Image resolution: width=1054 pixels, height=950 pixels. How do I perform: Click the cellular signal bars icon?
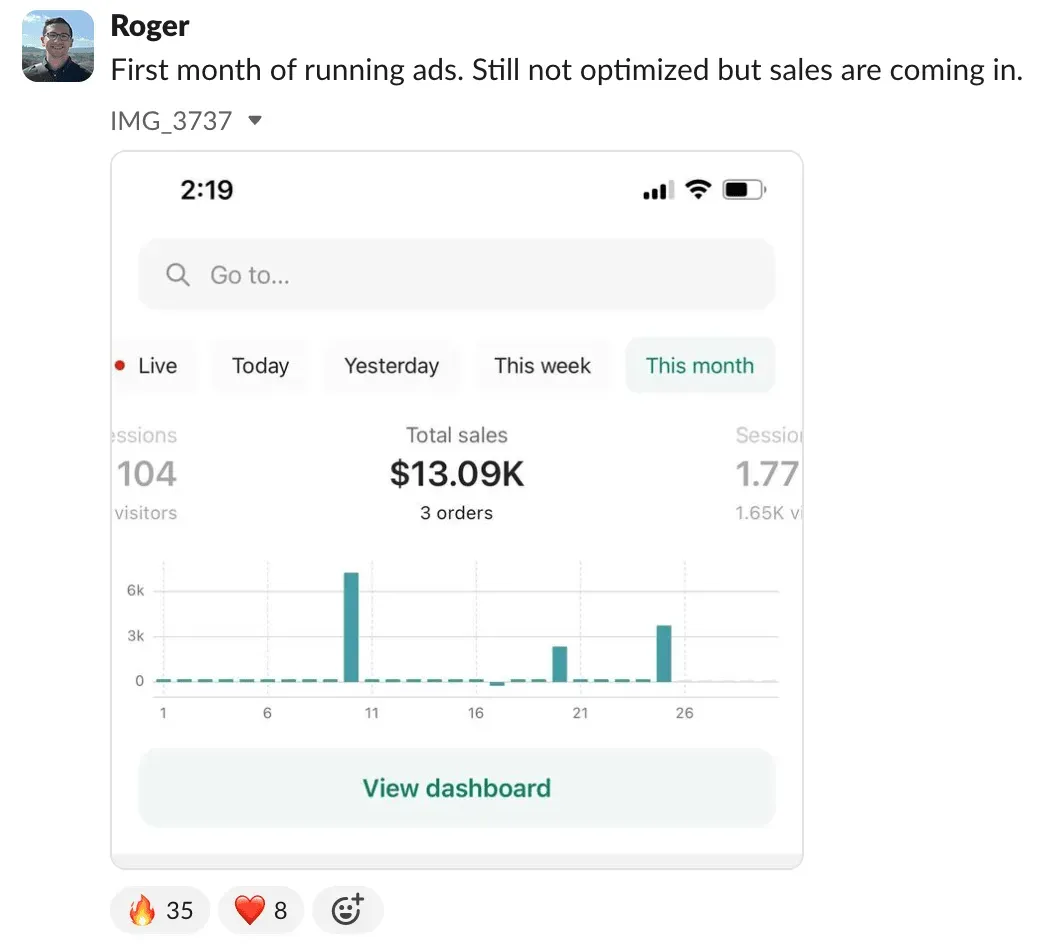click(659, 190)
